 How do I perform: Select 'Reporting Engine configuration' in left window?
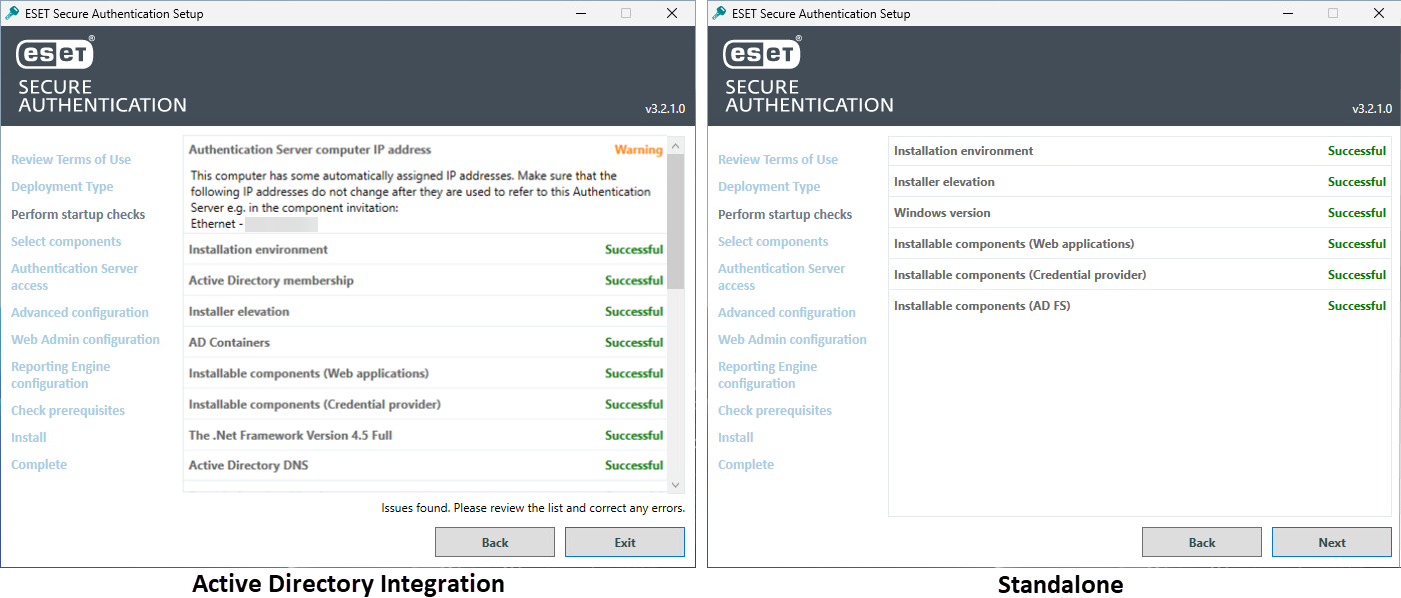click(61, 375)
